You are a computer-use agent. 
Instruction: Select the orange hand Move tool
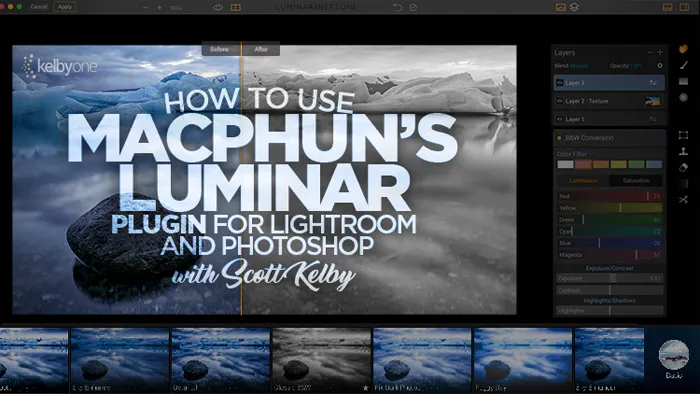pyautogui.click(x=683, y=49)
